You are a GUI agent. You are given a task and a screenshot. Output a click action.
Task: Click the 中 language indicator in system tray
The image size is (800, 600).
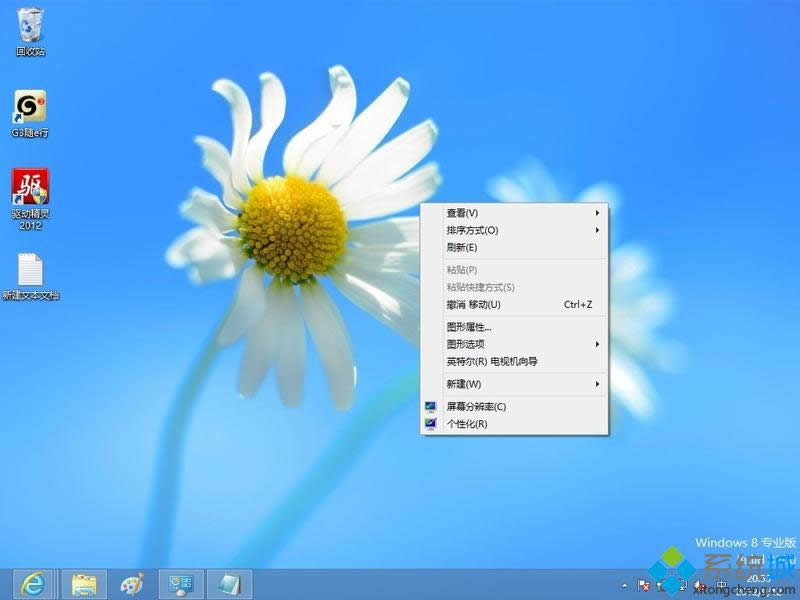pos(722,585)
